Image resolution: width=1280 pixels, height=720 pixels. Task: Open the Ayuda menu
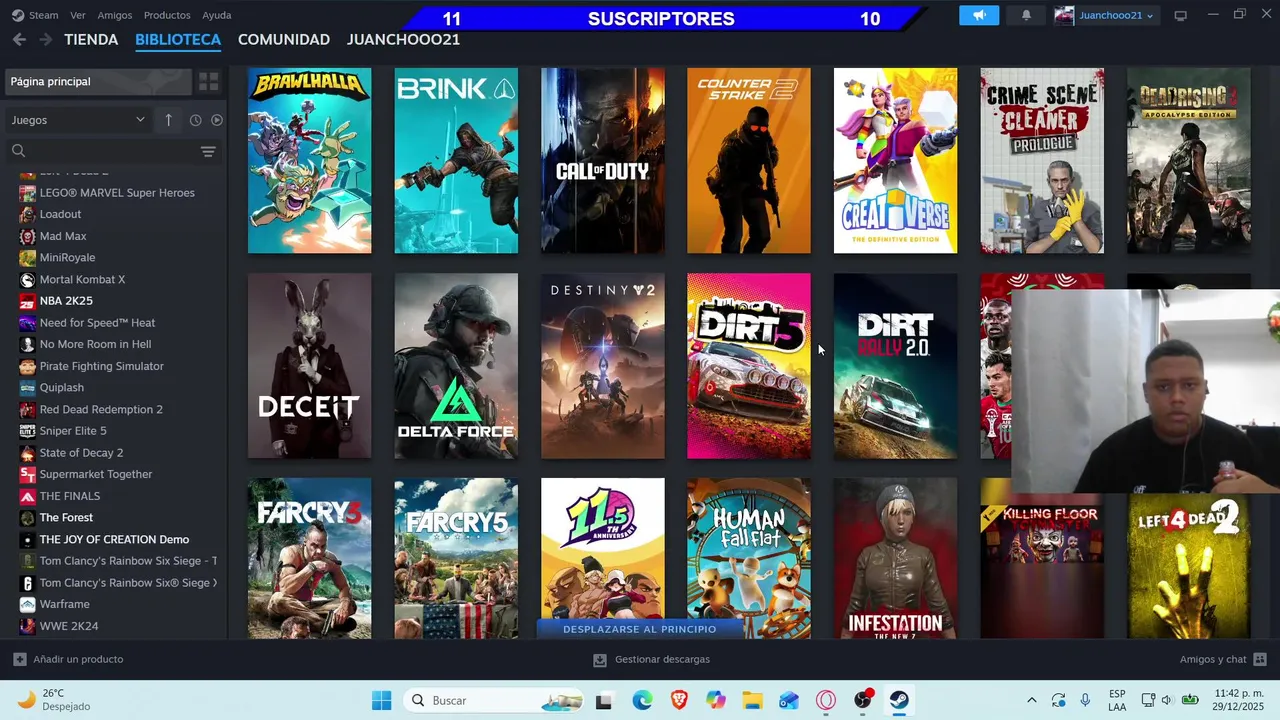(x=217, y=15)
